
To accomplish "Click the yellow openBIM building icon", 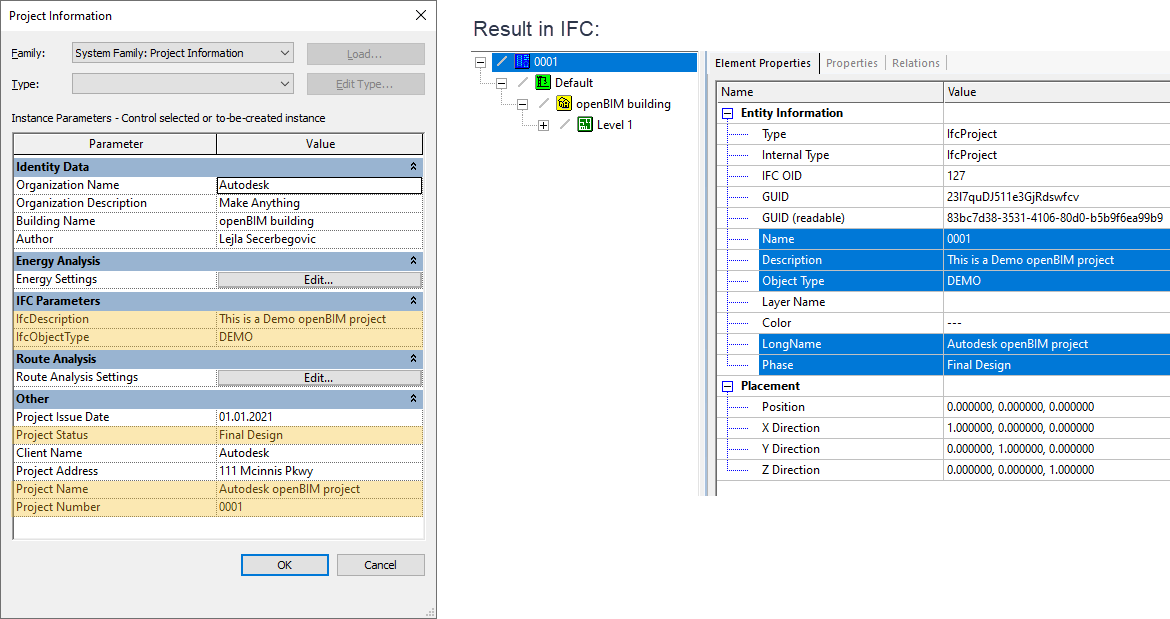I will pos(564,104).
